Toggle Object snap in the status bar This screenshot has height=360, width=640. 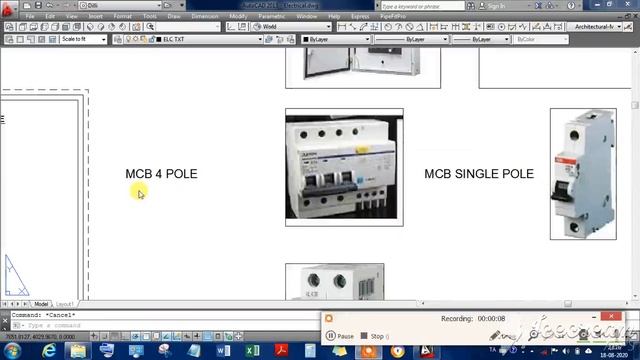pos(146,336)
